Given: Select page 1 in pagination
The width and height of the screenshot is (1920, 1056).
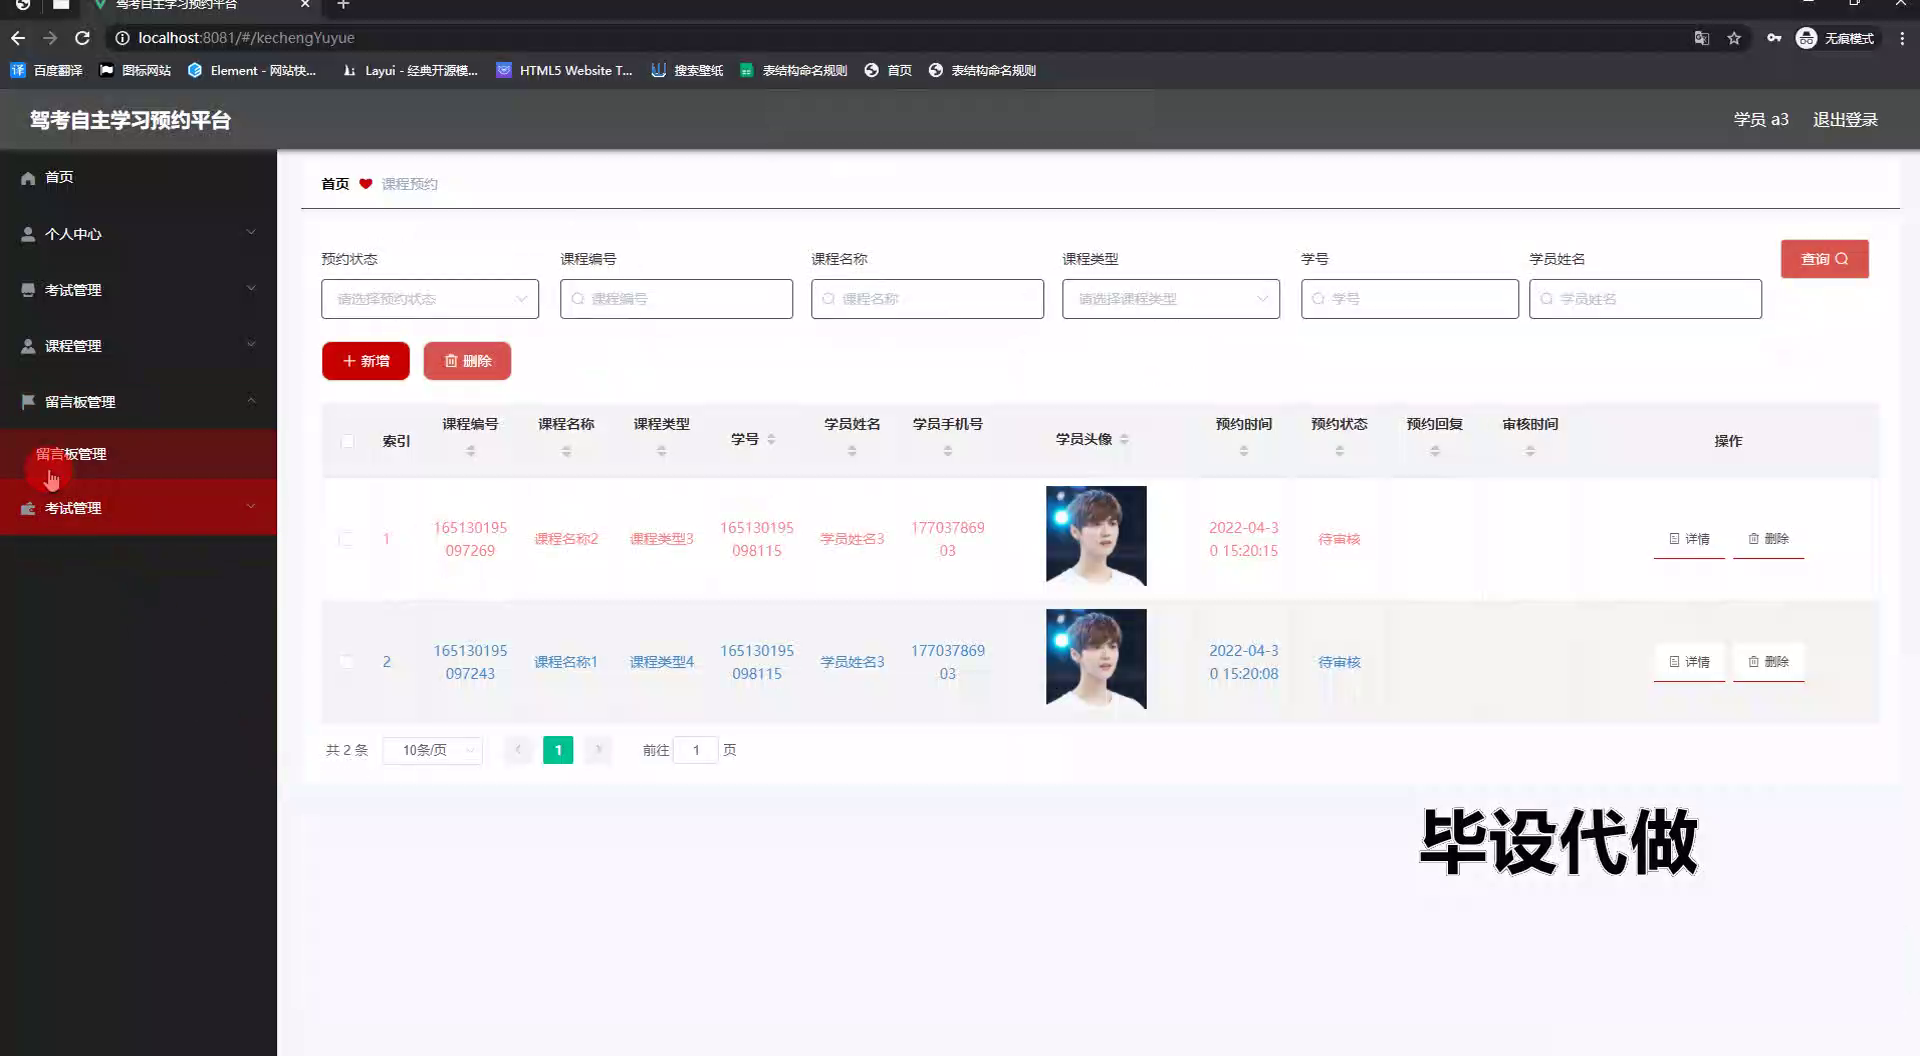Looking at the screenshot, I should click(558, 750).
